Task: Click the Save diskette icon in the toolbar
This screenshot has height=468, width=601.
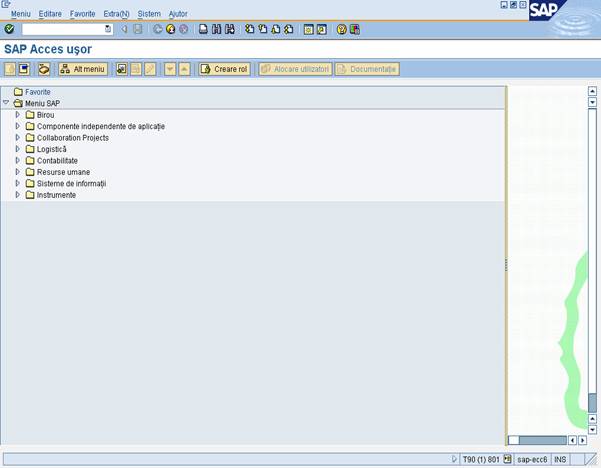Action: (138, 29)
